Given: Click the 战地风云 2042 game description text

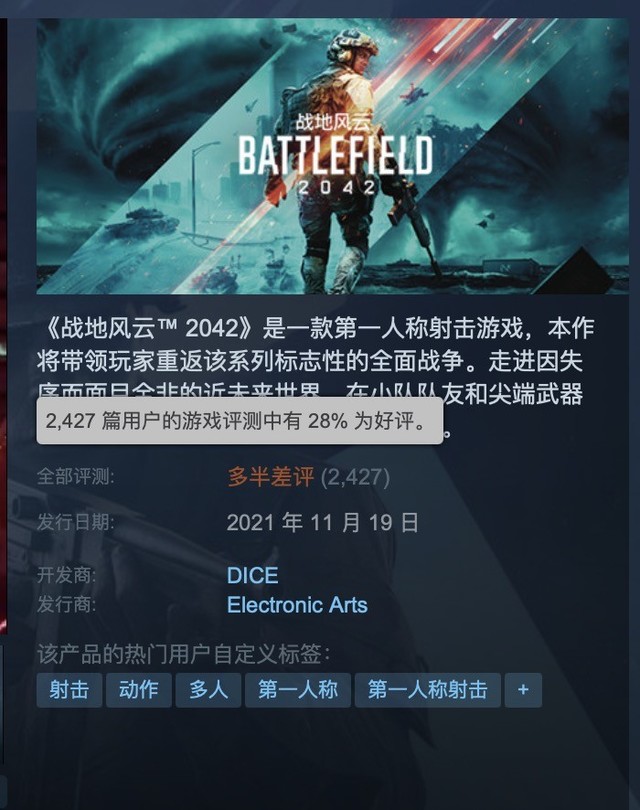Looking at the screenshot, I should coord(316,362).
